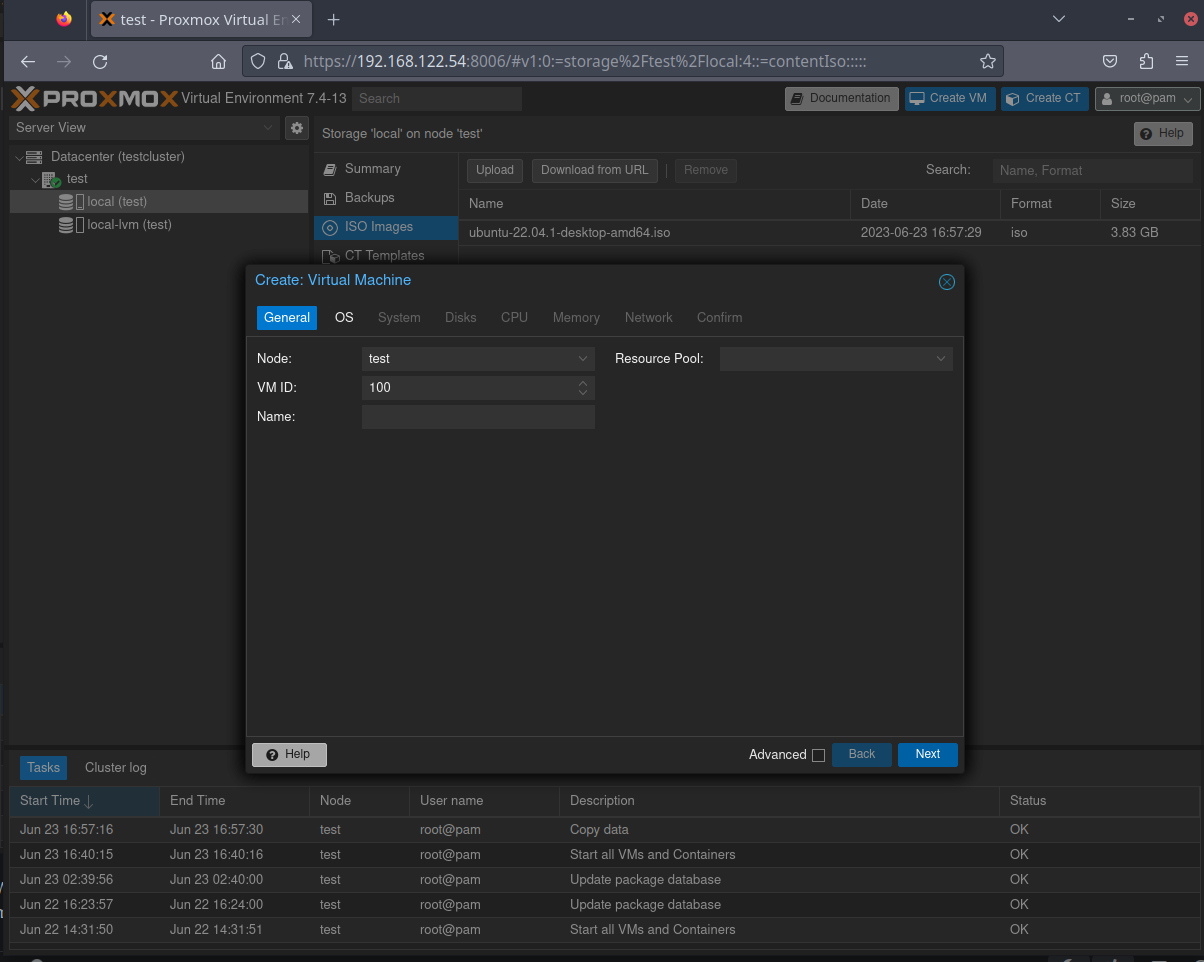The image size is (1204, 962).
Task: Click the Summary book icon
Action: click(330, 169)
